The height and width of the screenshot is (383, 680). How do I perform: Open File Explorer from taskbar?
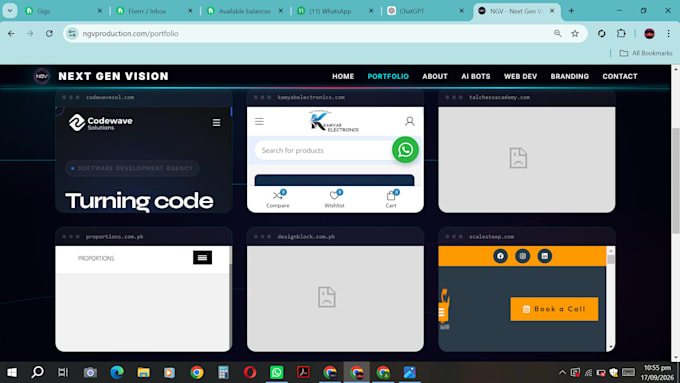[x=144, y=372]
